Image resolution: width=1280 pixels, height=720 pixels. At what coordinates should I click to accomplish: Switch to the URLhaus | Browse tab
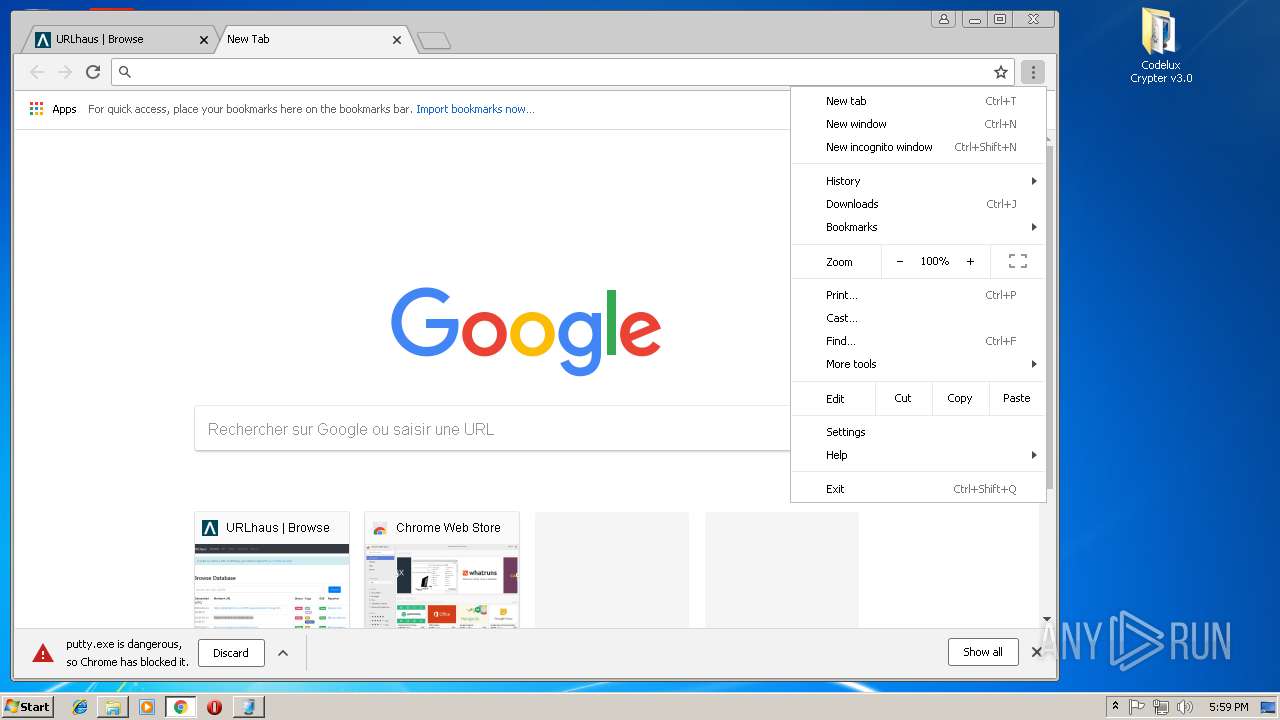[118, 40]
